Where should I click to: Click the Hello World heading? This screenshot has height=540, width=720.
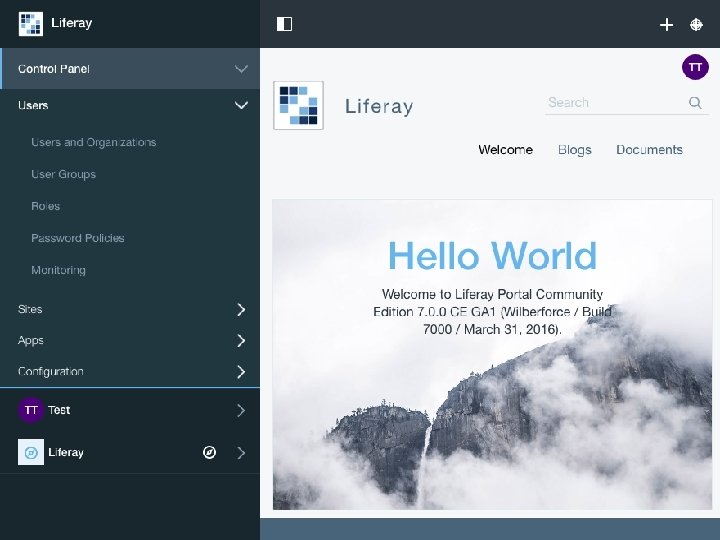point(492,256)
